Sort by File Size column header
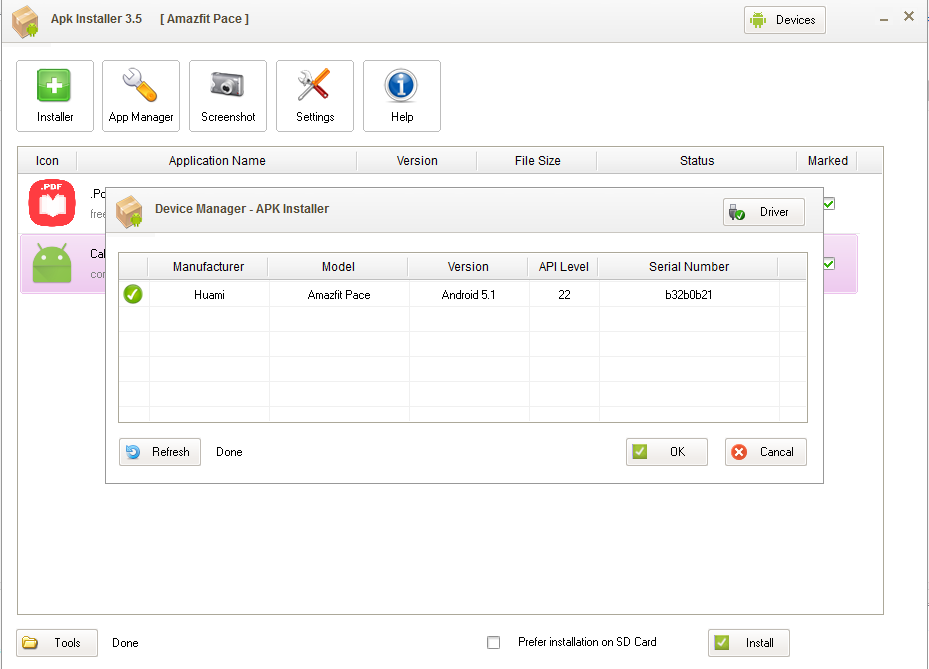The width and height of the screenshot is (929, 669). [537, 161]
